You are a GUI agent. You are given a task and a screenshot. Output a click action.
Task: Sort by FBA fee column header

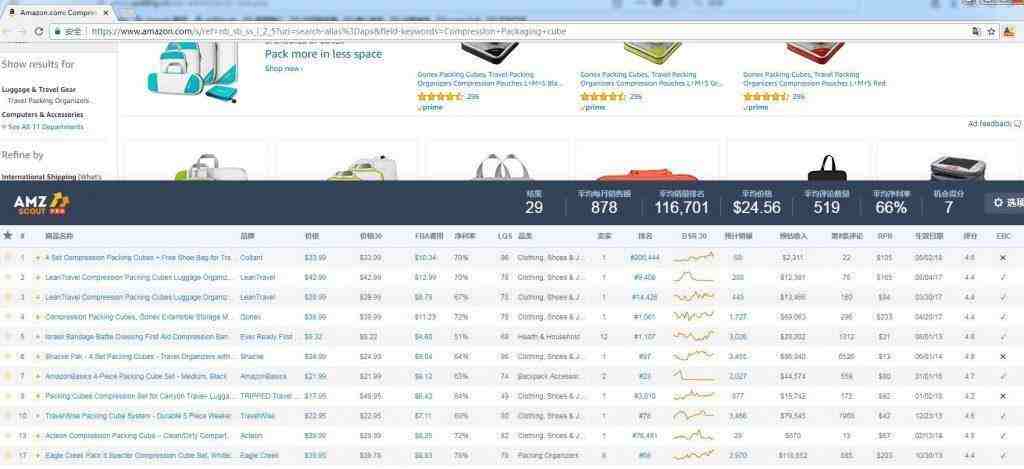click(429, 236)
